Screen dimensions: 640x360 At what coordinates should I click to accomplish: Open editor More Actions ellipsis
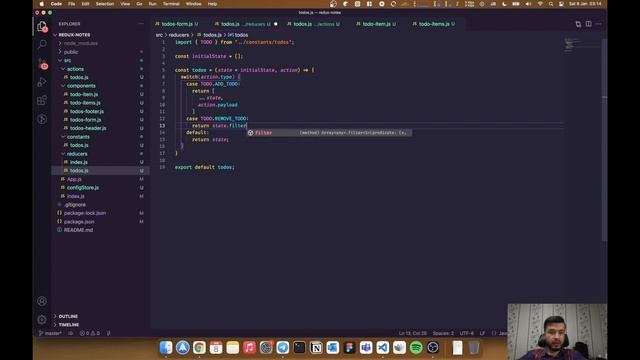tap(599, 24)
